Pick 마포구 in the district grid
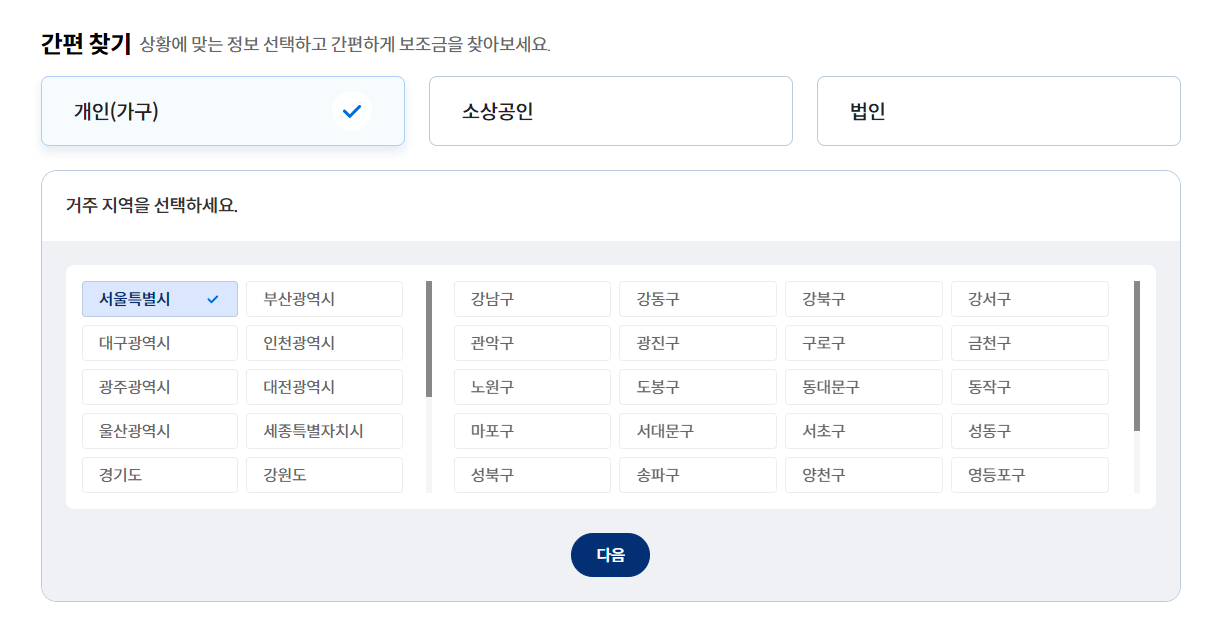The height and width of the screenshot is (632, 1211). [532, 430]
